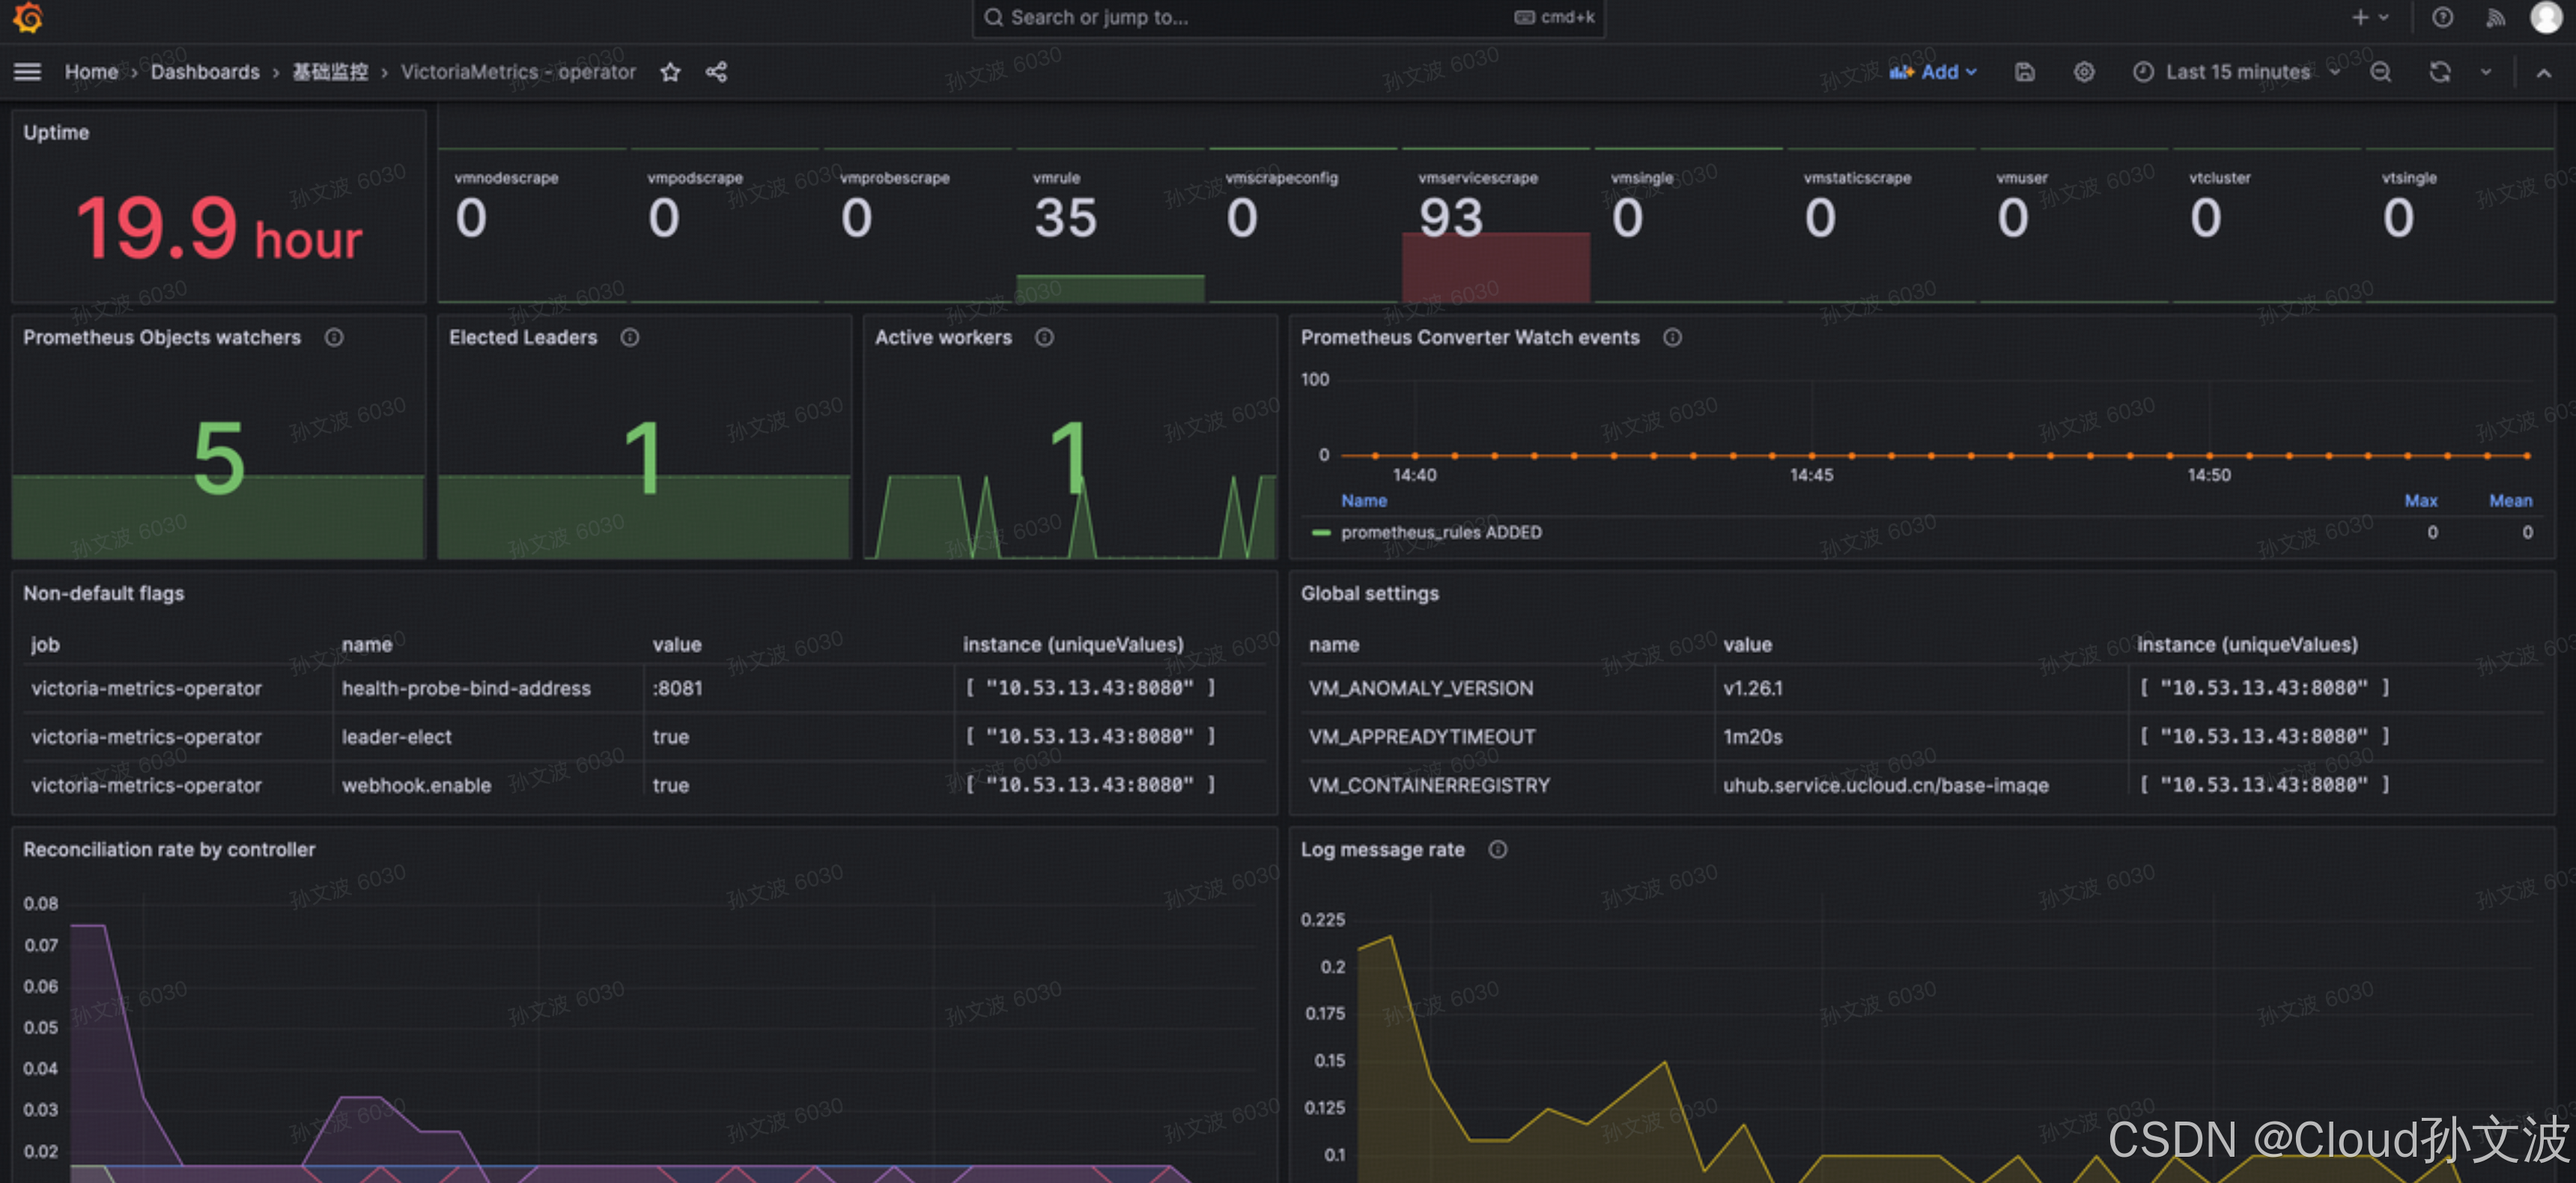The width and height of the screenshot is (2576, 1183).
Task: Collapse top toolbar with chevron up
Action: [2543, 72]
